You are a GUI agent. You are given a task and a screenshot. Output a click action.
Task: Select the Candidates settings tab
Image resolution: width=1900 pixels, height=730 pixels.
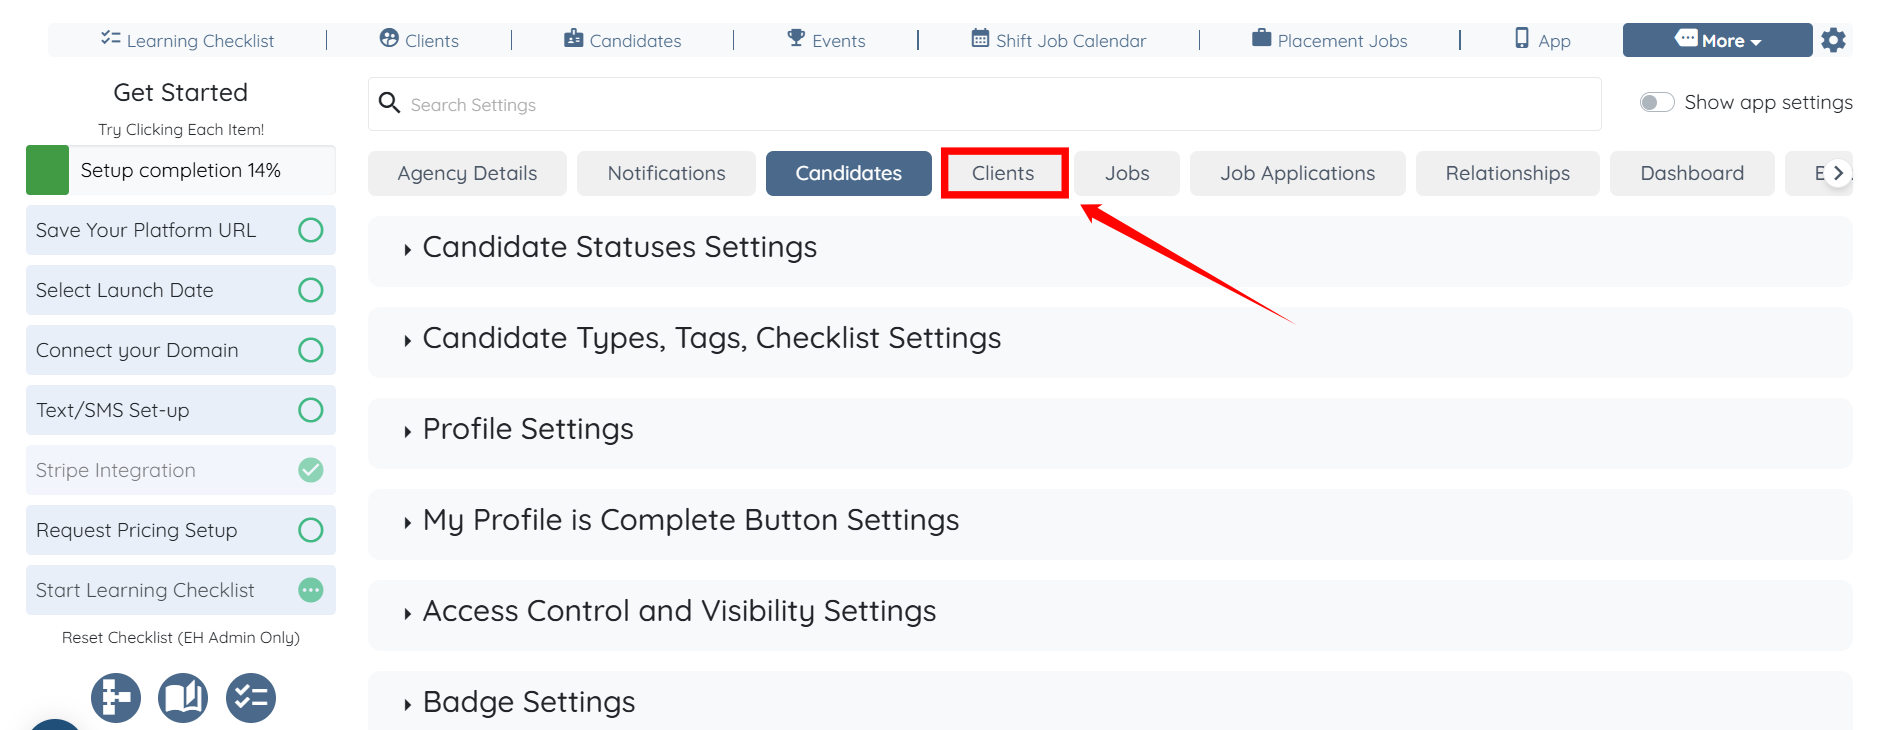coord(849,173)
